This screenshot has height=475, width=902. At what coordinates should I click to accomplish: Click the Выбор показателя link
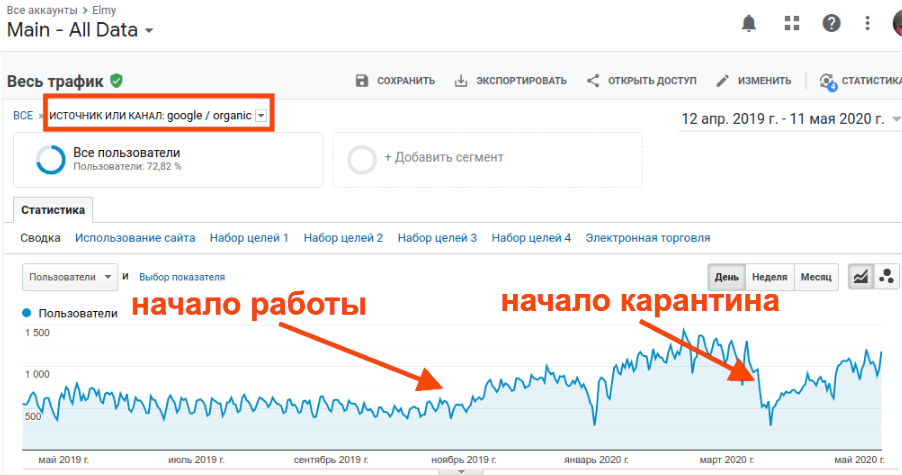pyautogui.click(x=182, y=277)
